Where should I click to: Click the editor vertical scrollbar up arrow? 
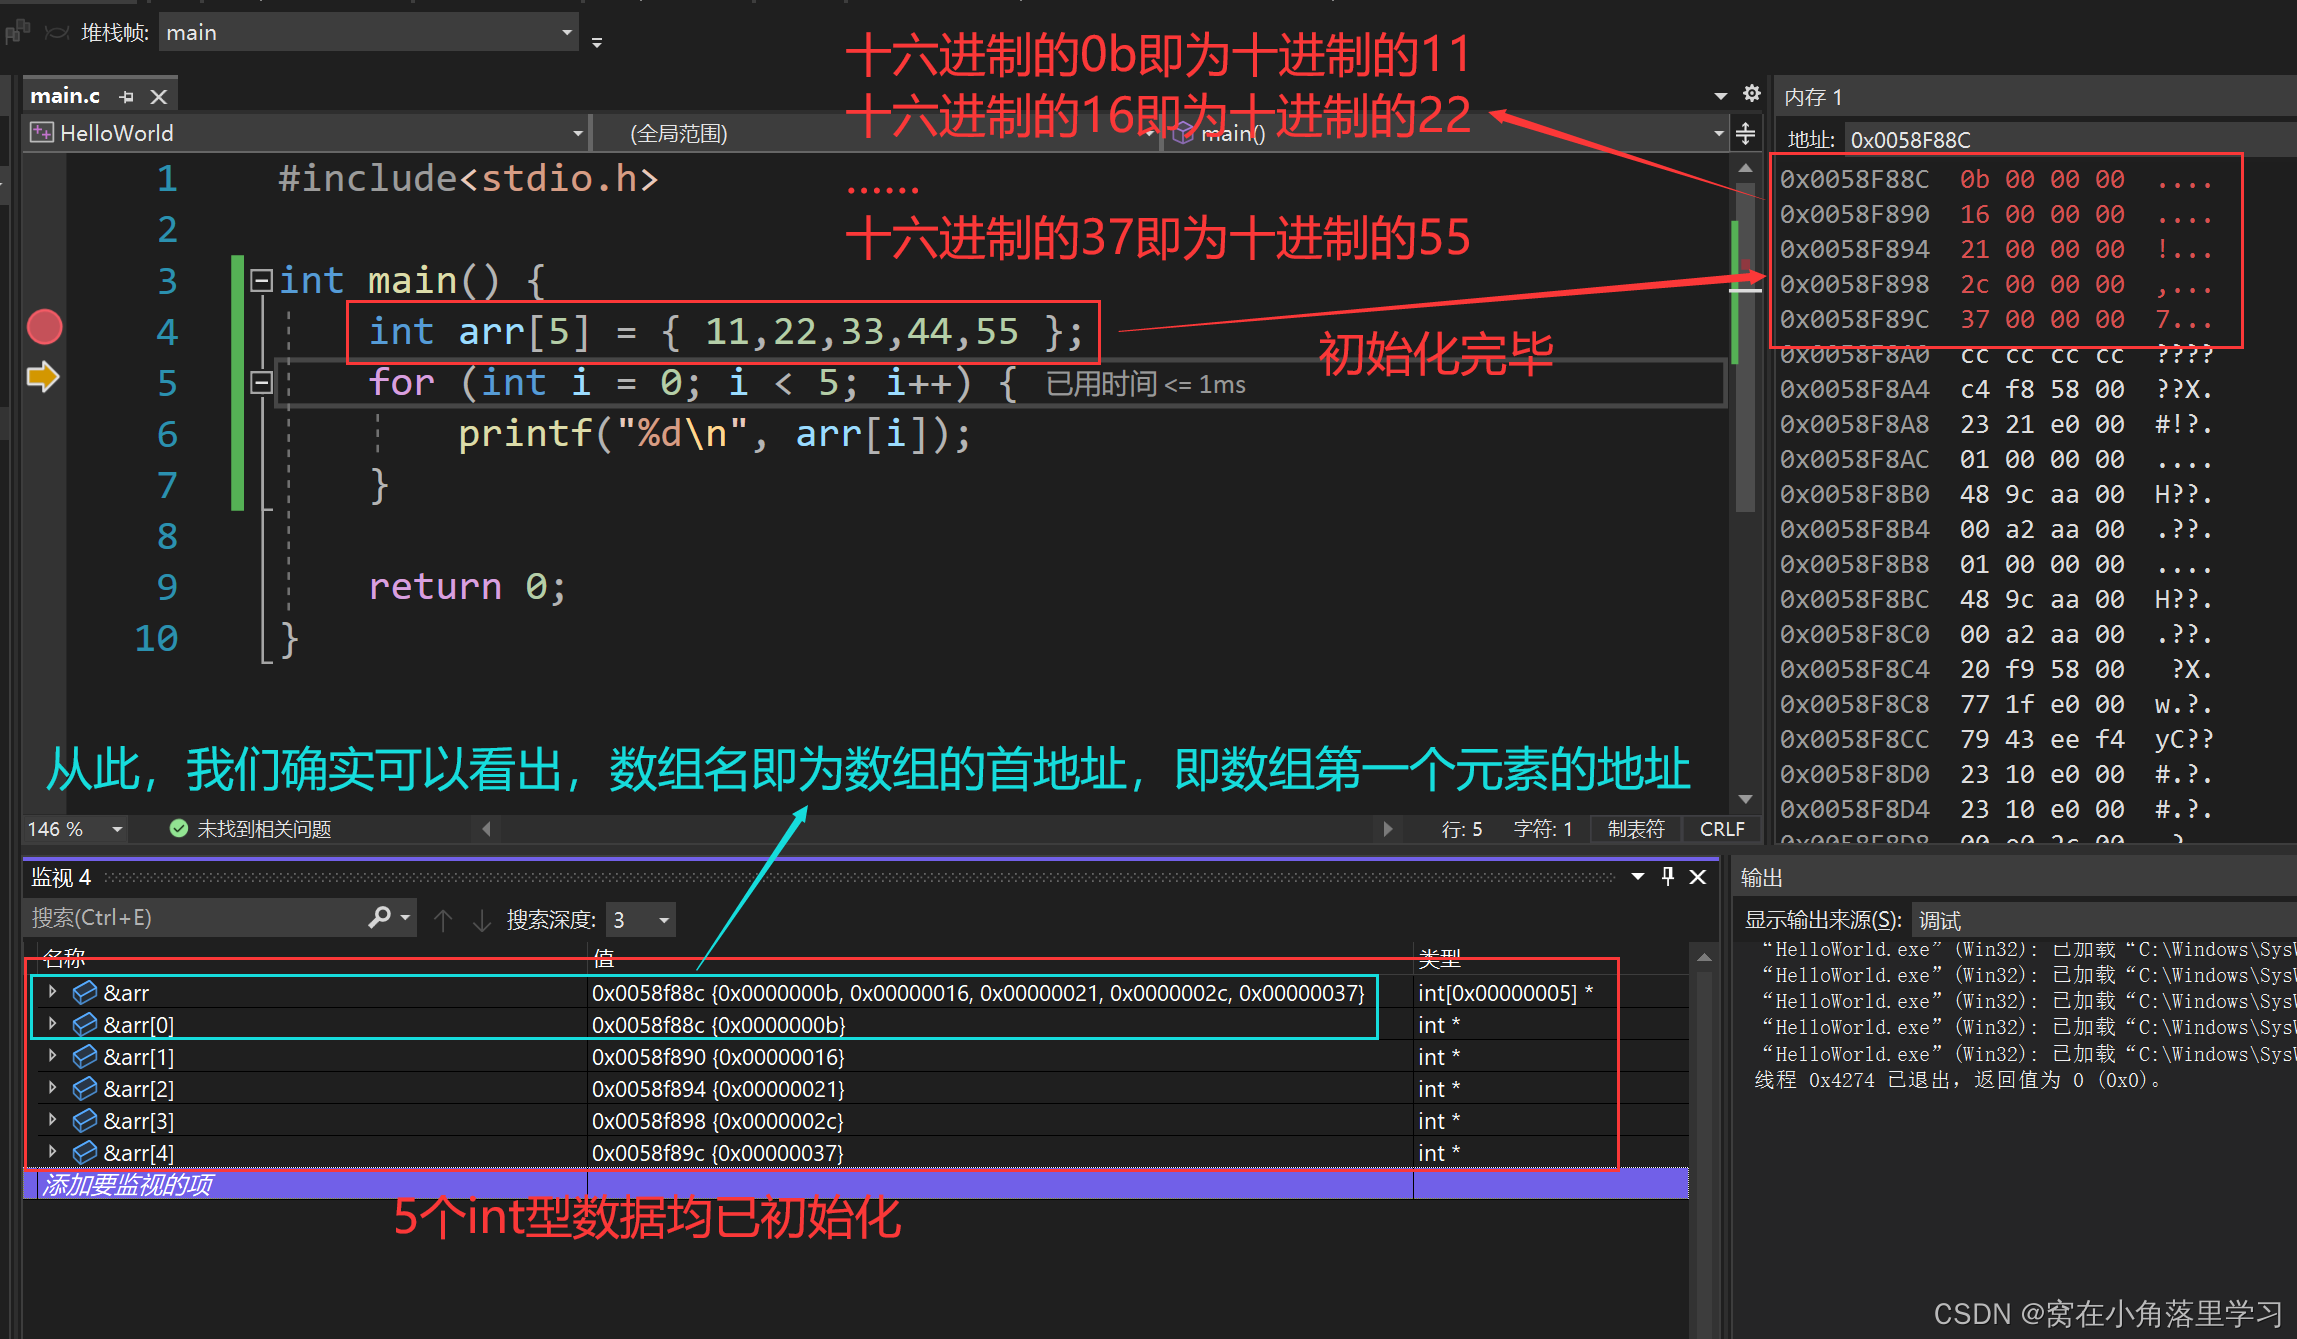click(1745, 168)
